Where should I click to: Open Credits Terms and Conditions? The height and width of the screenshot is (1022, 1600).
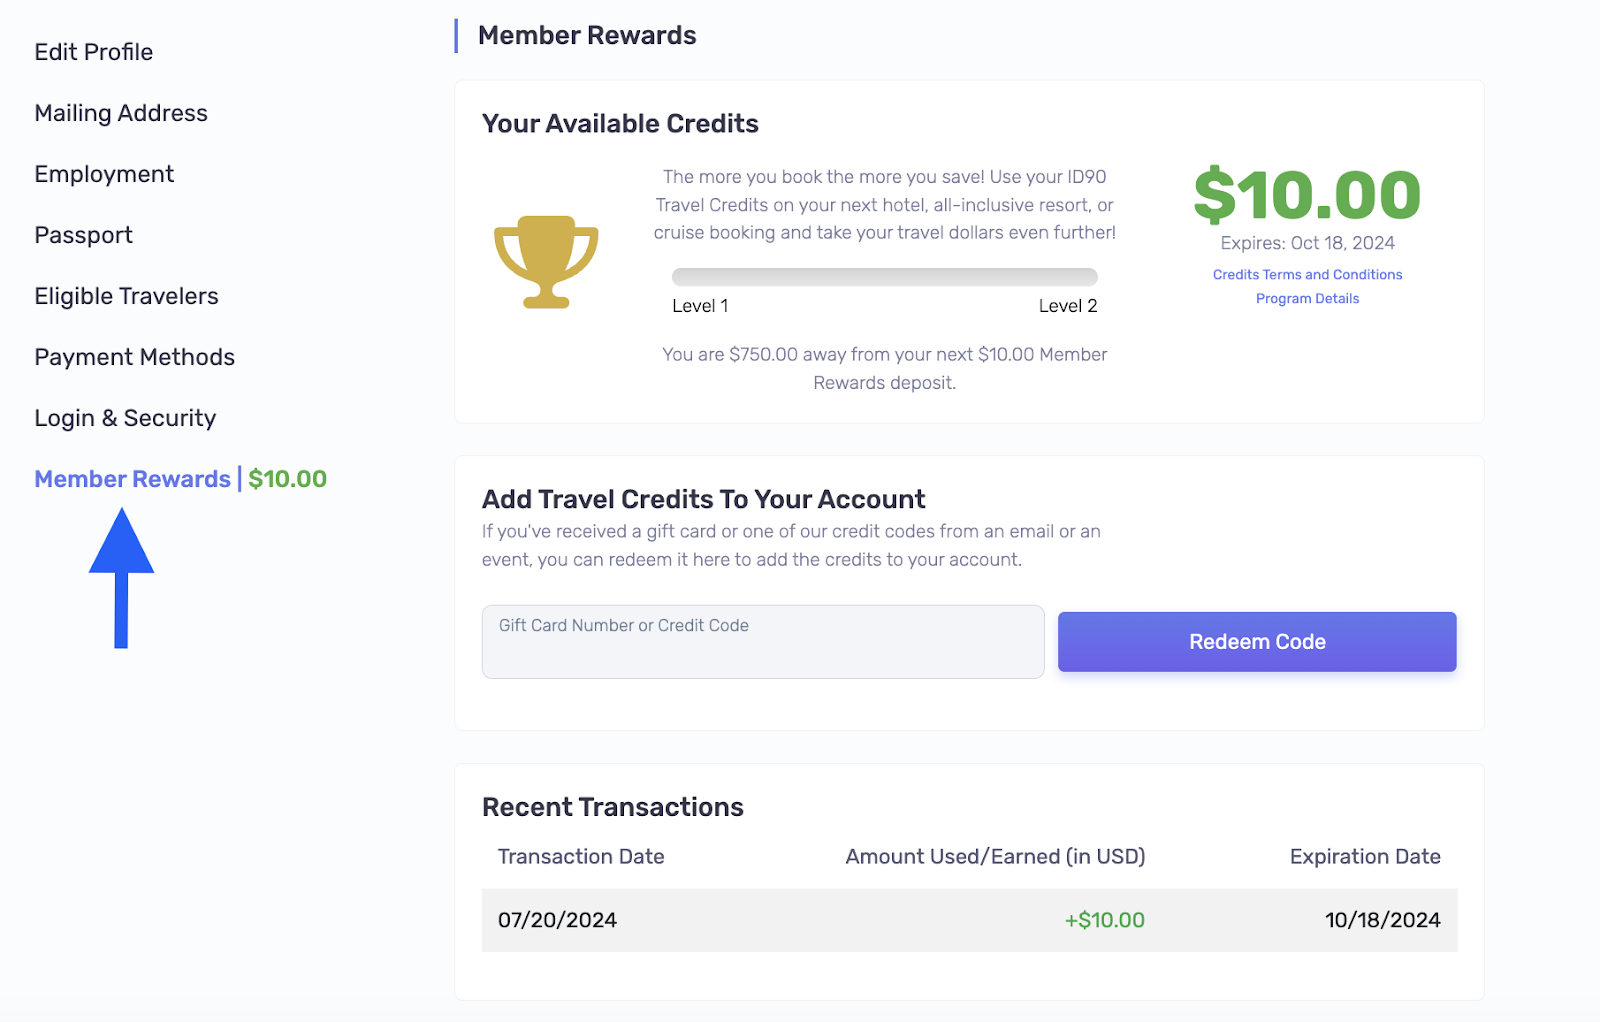tap(1307, 274)
